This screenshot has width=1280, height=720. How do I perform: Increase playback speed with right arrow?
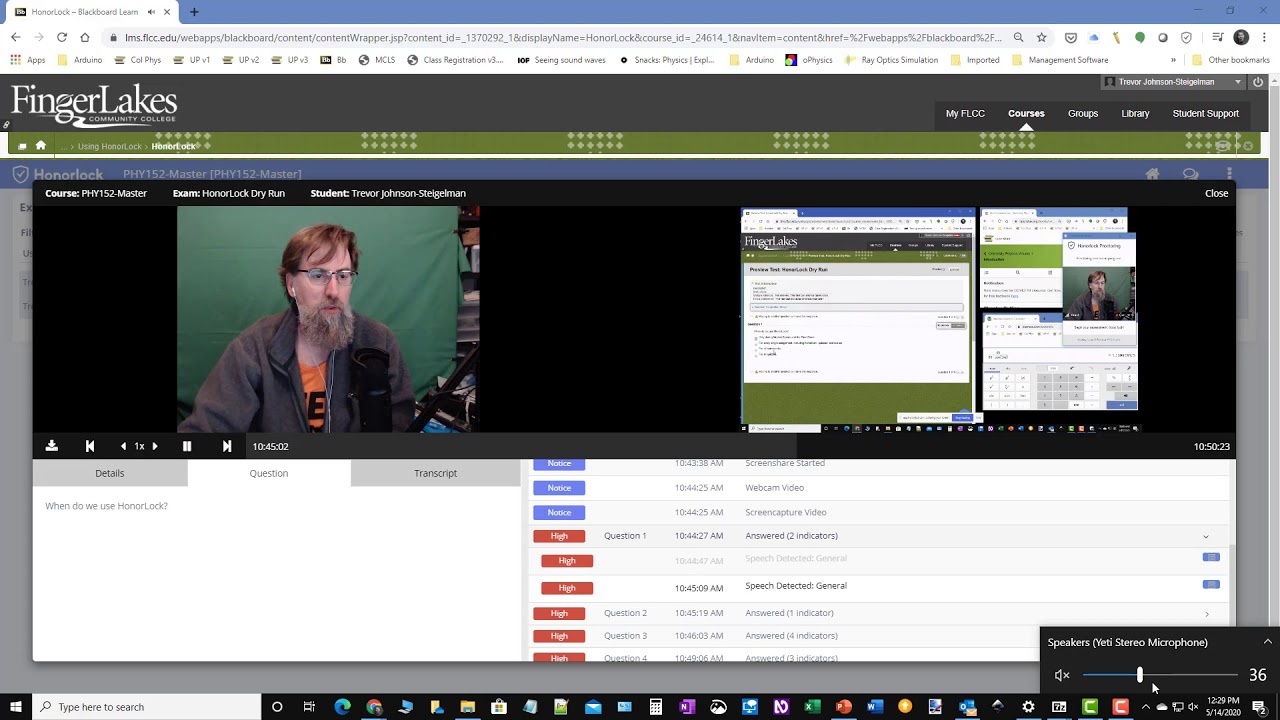(x=154, y=446)
